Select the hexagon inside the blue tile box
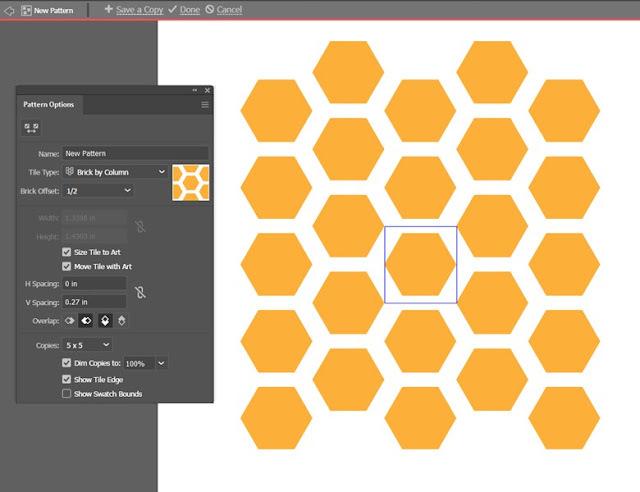640x492 pixels. click(x=420, y=264)
